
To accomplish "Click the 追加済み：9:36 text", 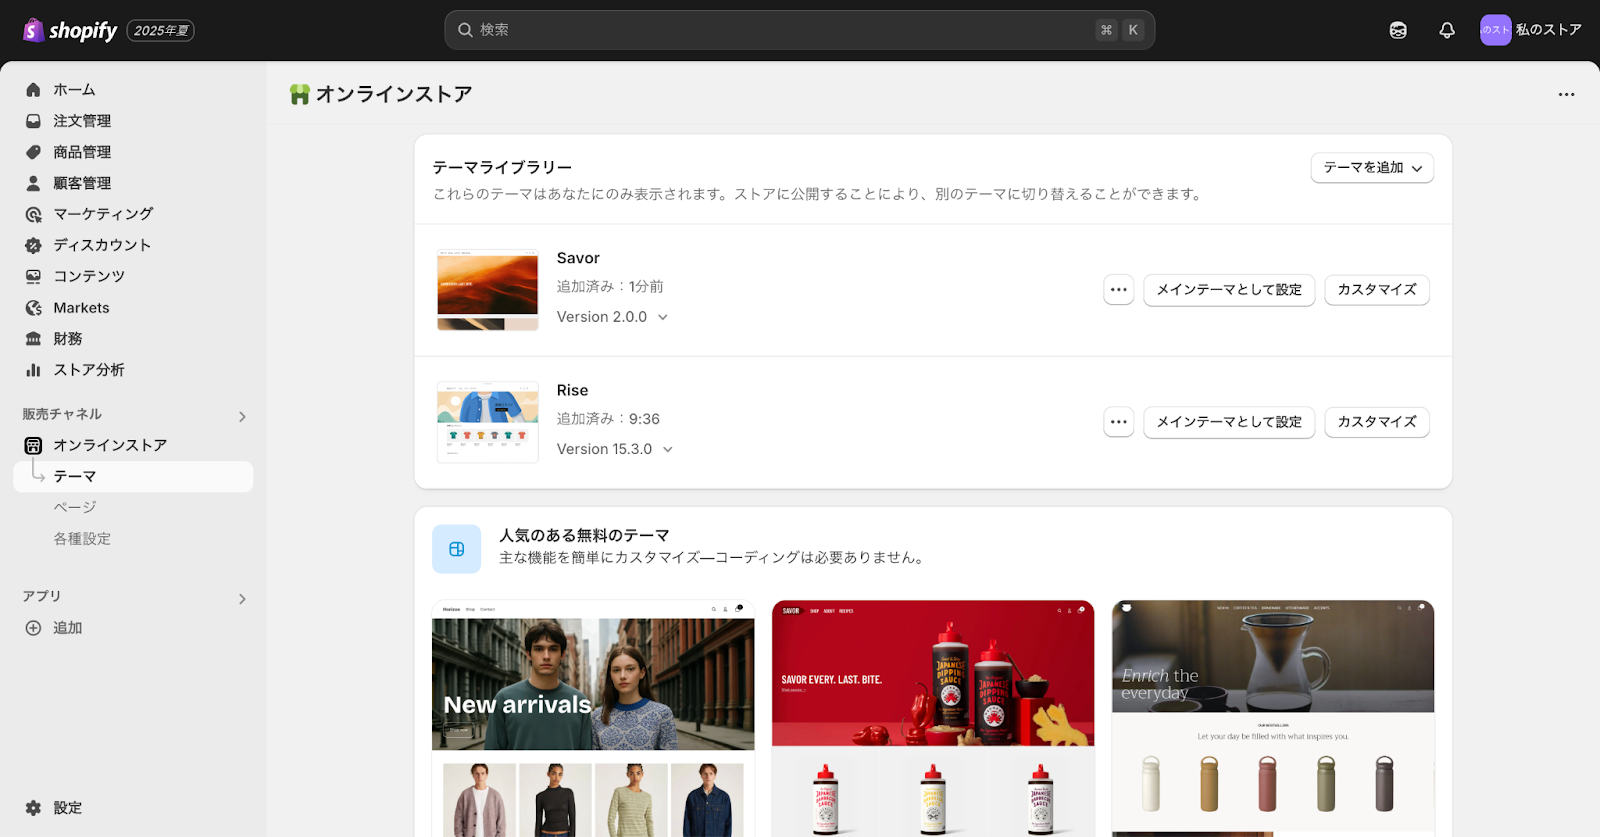I will (608, 419).
